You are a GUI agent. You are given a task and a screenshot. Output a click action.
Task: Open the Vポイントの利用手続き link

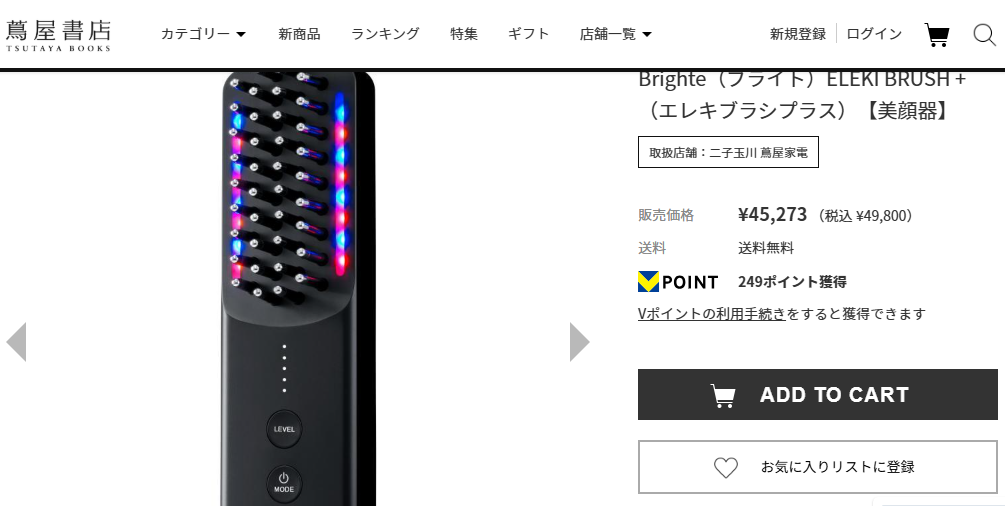point(711,314)
